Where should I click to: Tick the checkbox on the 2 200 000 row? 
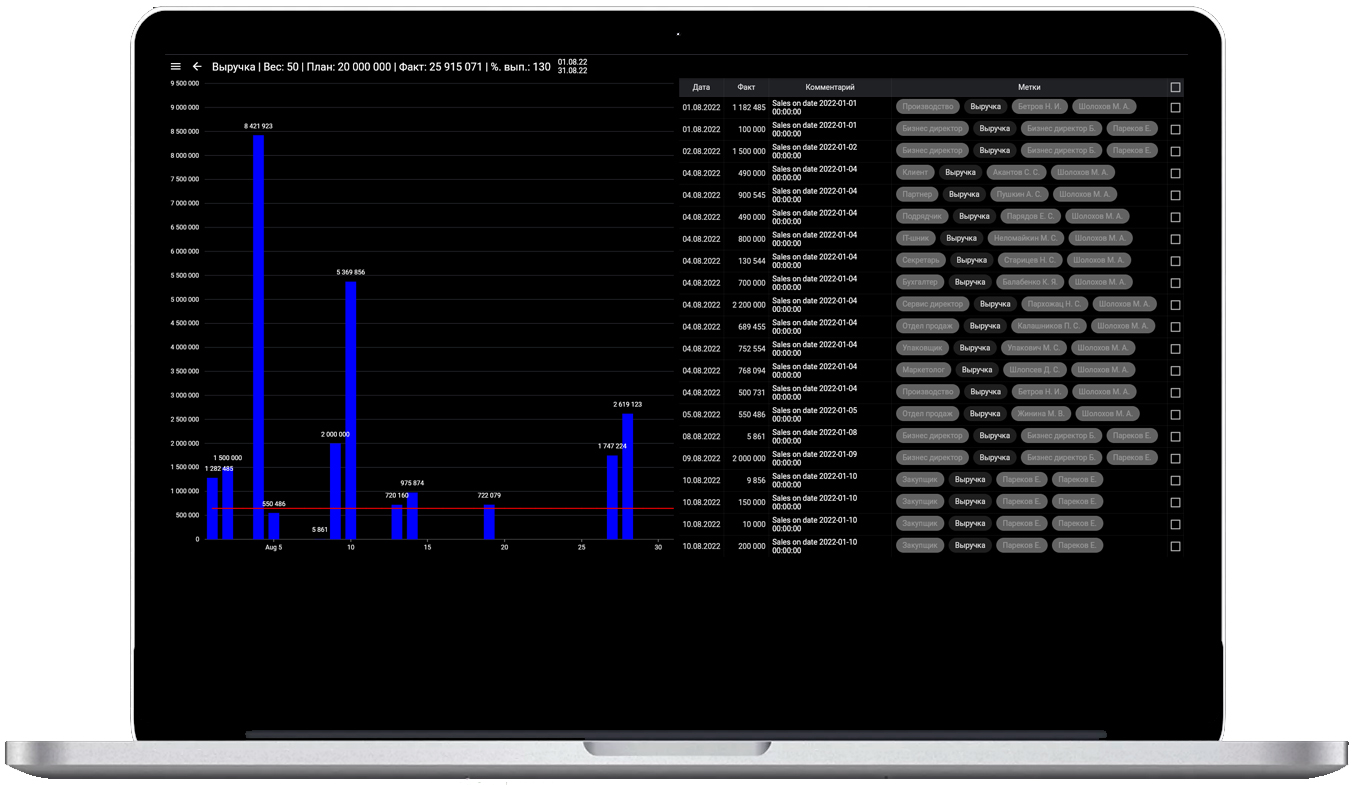pyautogui.click(x=1175, y=305)
